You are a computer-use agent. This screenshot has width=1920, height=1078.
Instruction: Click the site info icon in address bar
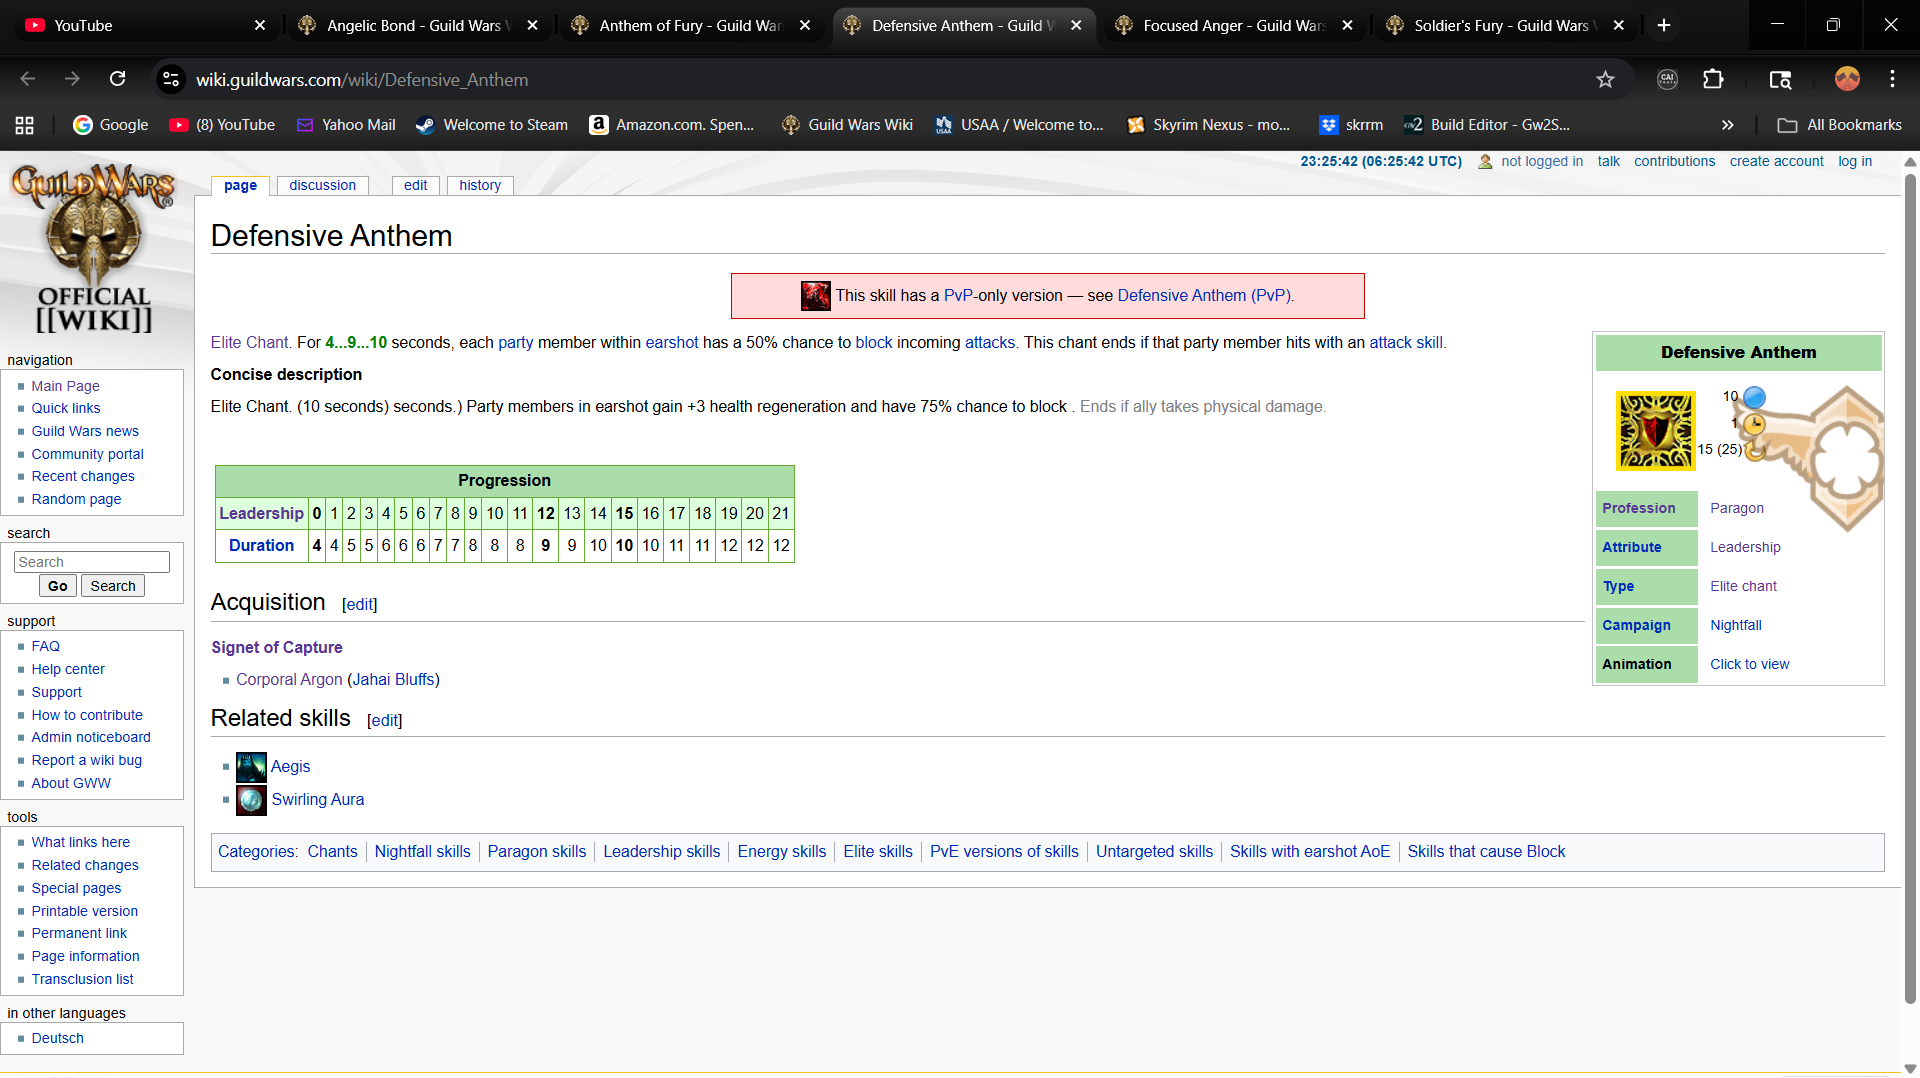coord(171,79)
